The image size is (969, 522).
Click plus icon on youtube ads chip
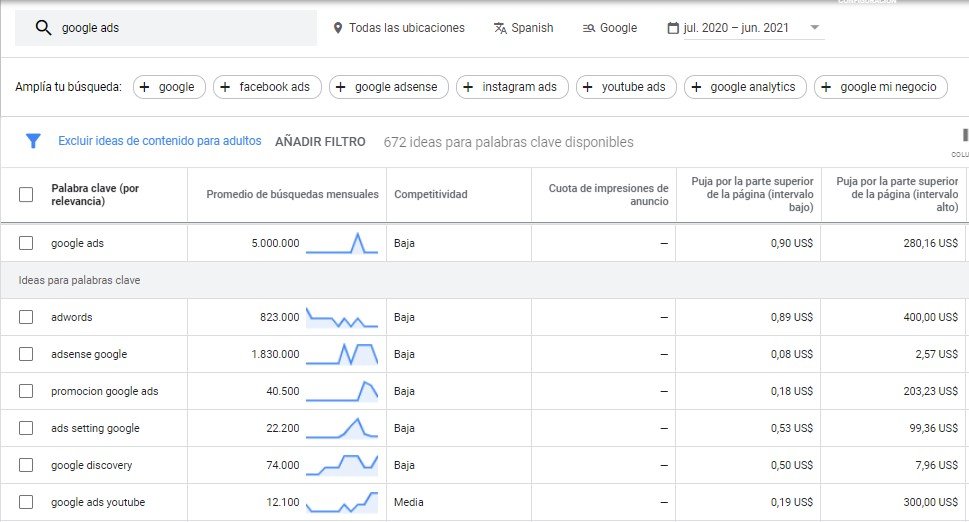pos(588,87)
